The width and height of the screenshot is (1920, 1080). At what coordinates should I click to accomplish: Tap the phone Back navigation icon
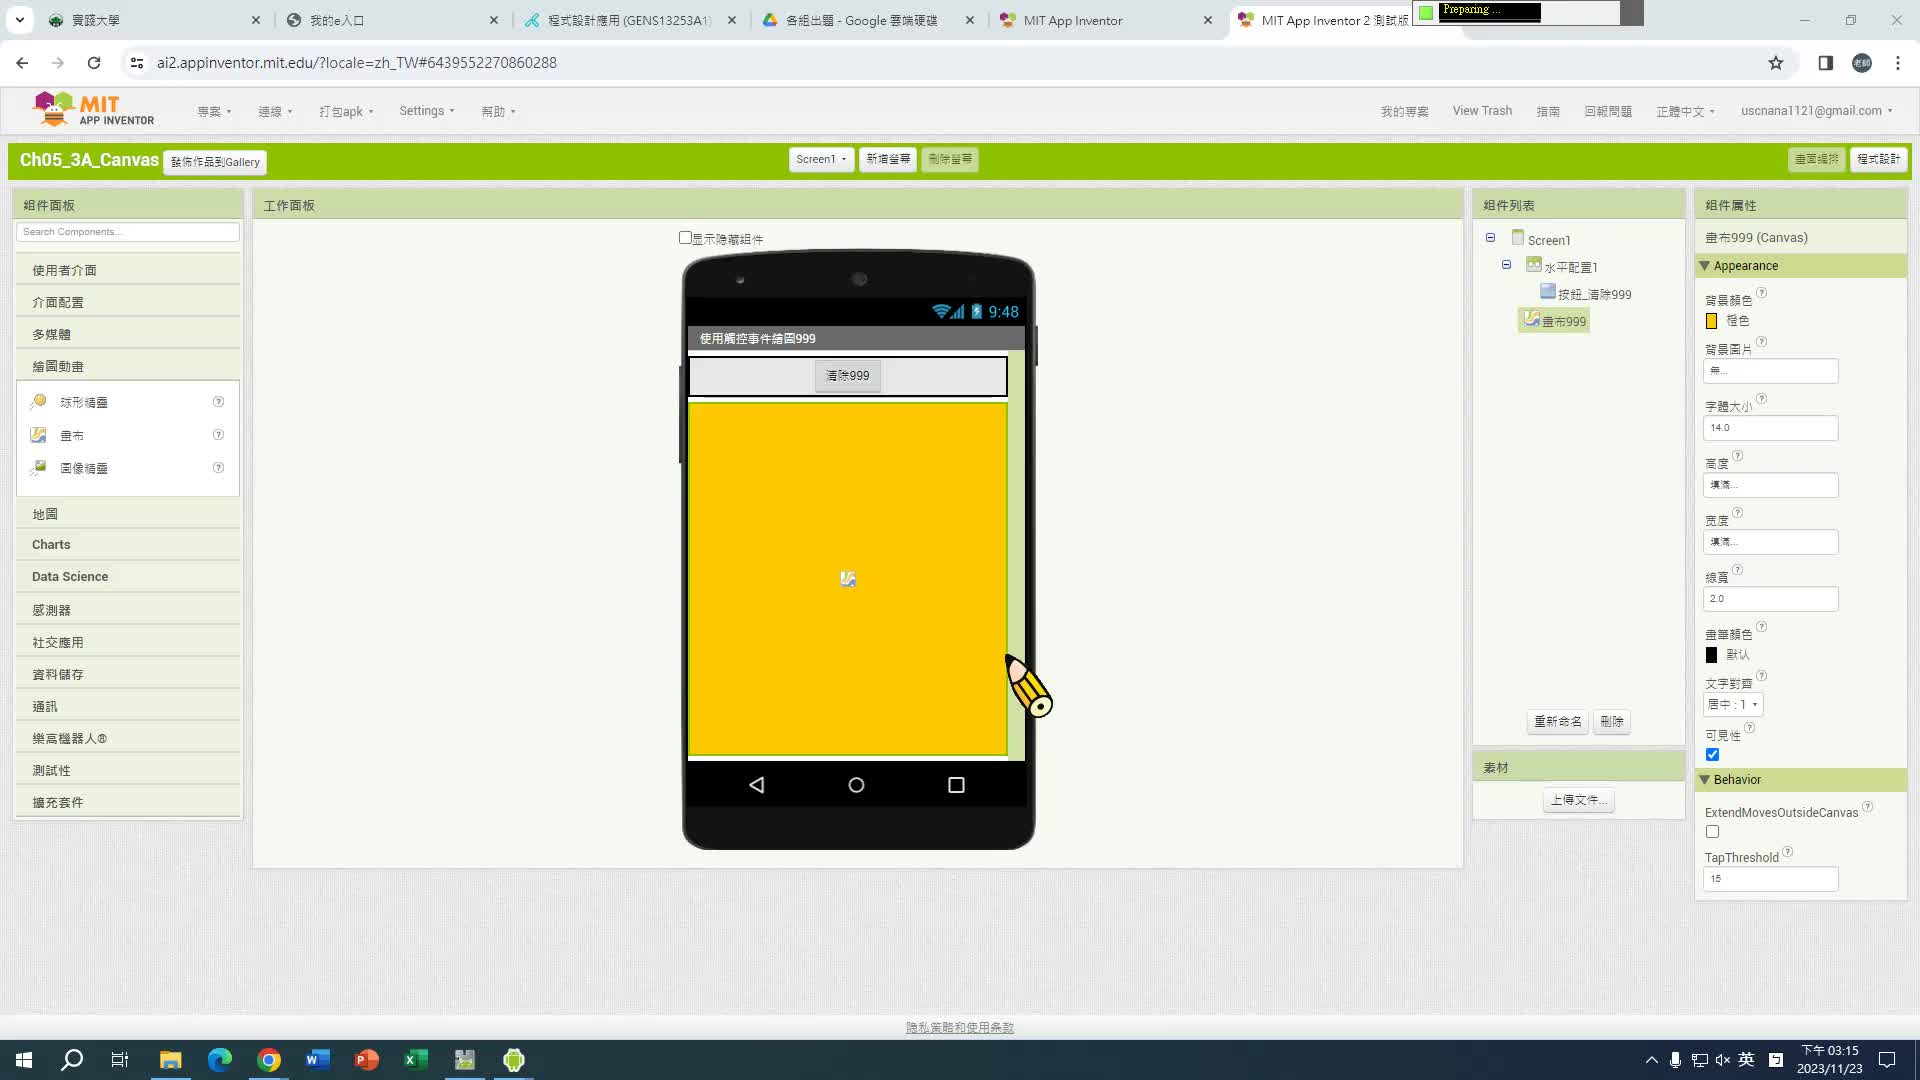757,785
